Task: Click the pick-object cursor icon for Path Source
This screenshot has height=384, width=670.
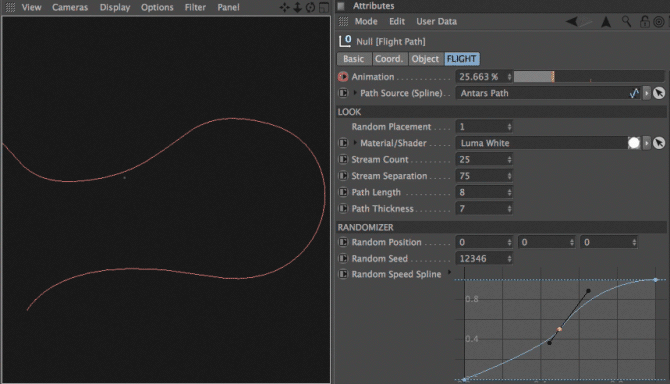Action: [x=659, y=93]
